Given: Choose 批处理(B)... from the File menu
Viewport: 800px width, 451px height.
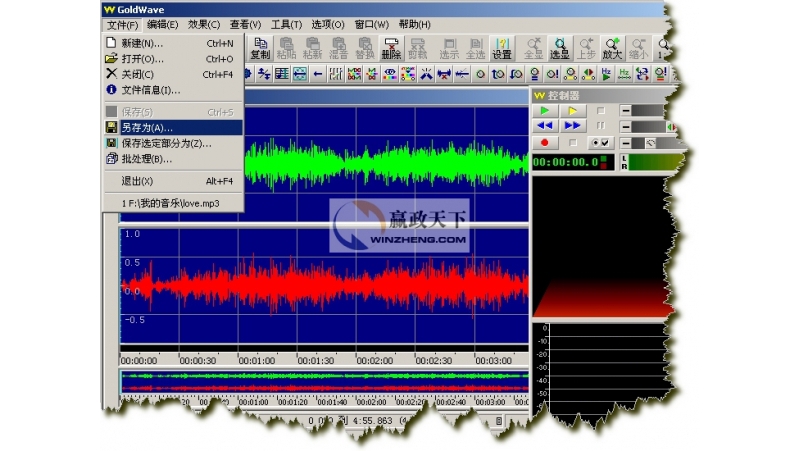Looking at the screenshot, I should (173, 159).
